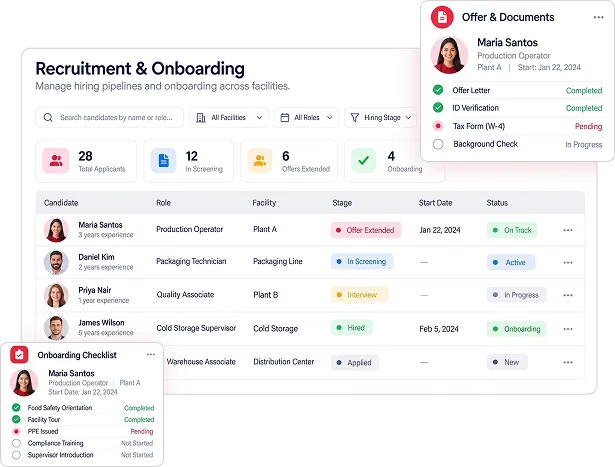Open the Hiring Stage filter dropdown
The width and height of the screenshot is (615, 467).
(380, 117)
